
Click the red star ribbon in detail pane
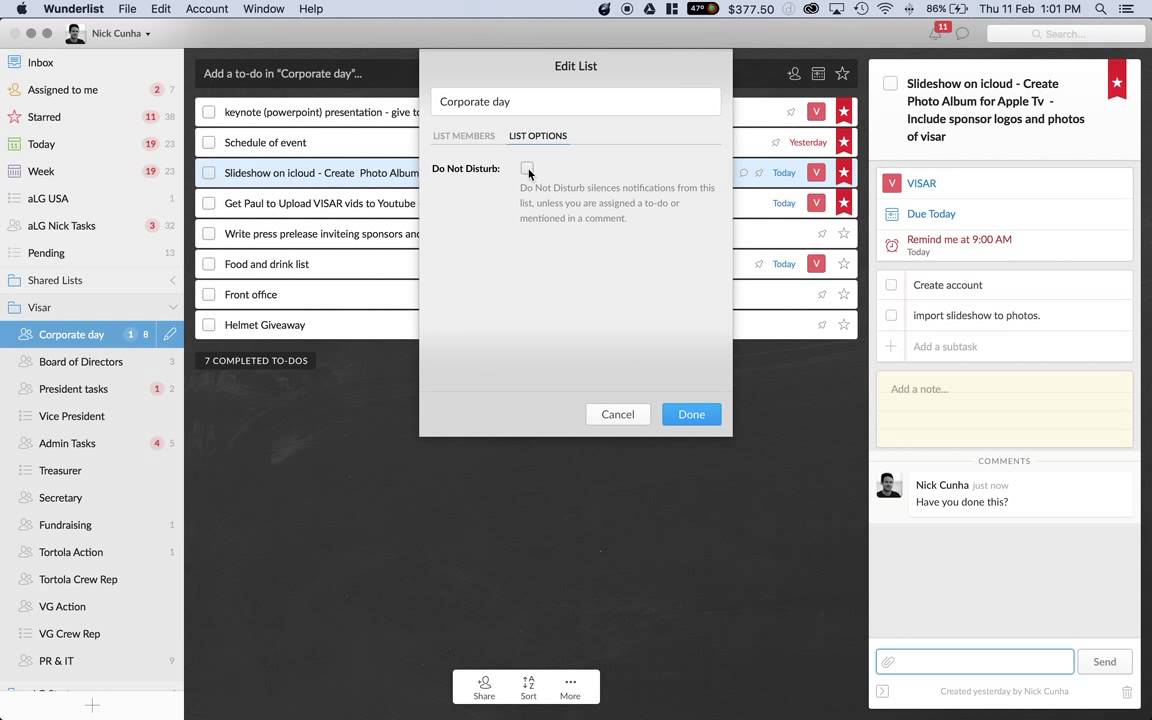pyautogui.click(x=1117, y=79)
